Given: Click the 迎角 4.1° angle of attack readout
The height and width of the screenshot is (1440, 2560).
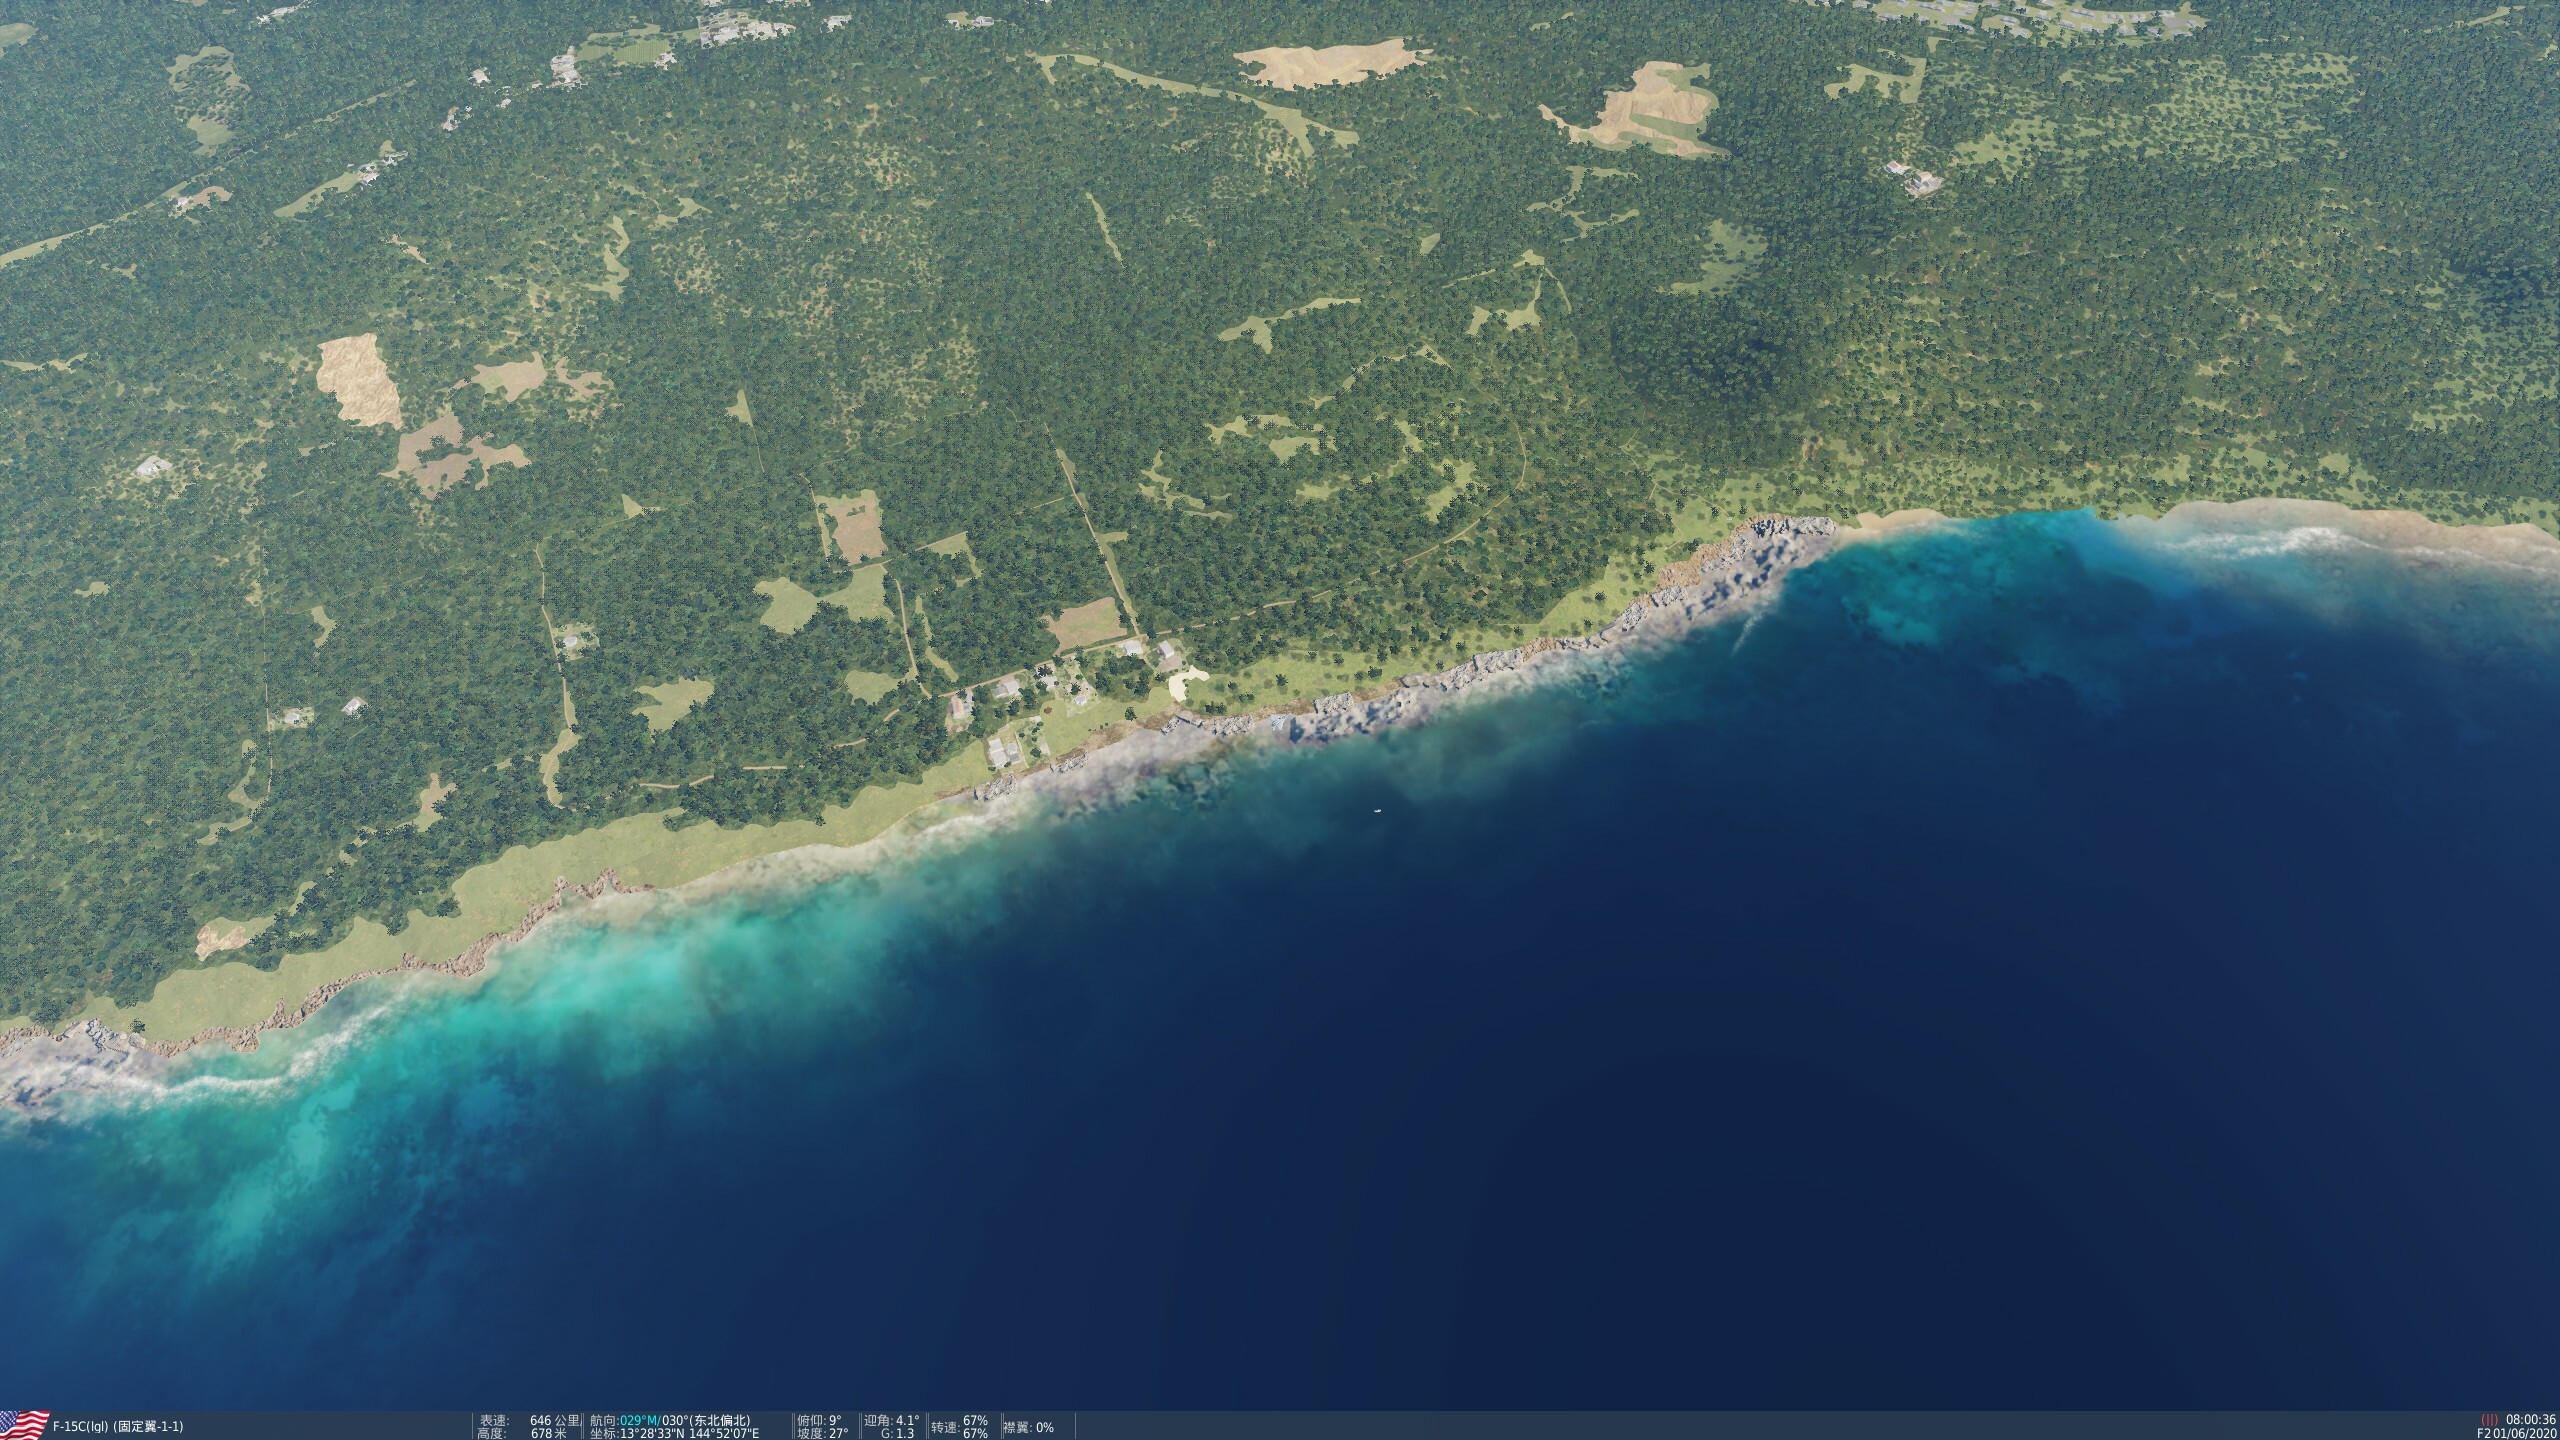Looking at the screenshot, I should point(892,1420).
